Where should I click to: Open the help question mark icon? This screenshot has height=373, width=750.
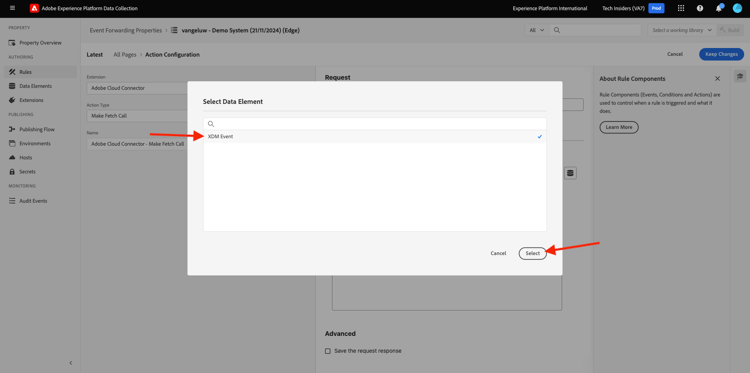click(x=700, y=8)
